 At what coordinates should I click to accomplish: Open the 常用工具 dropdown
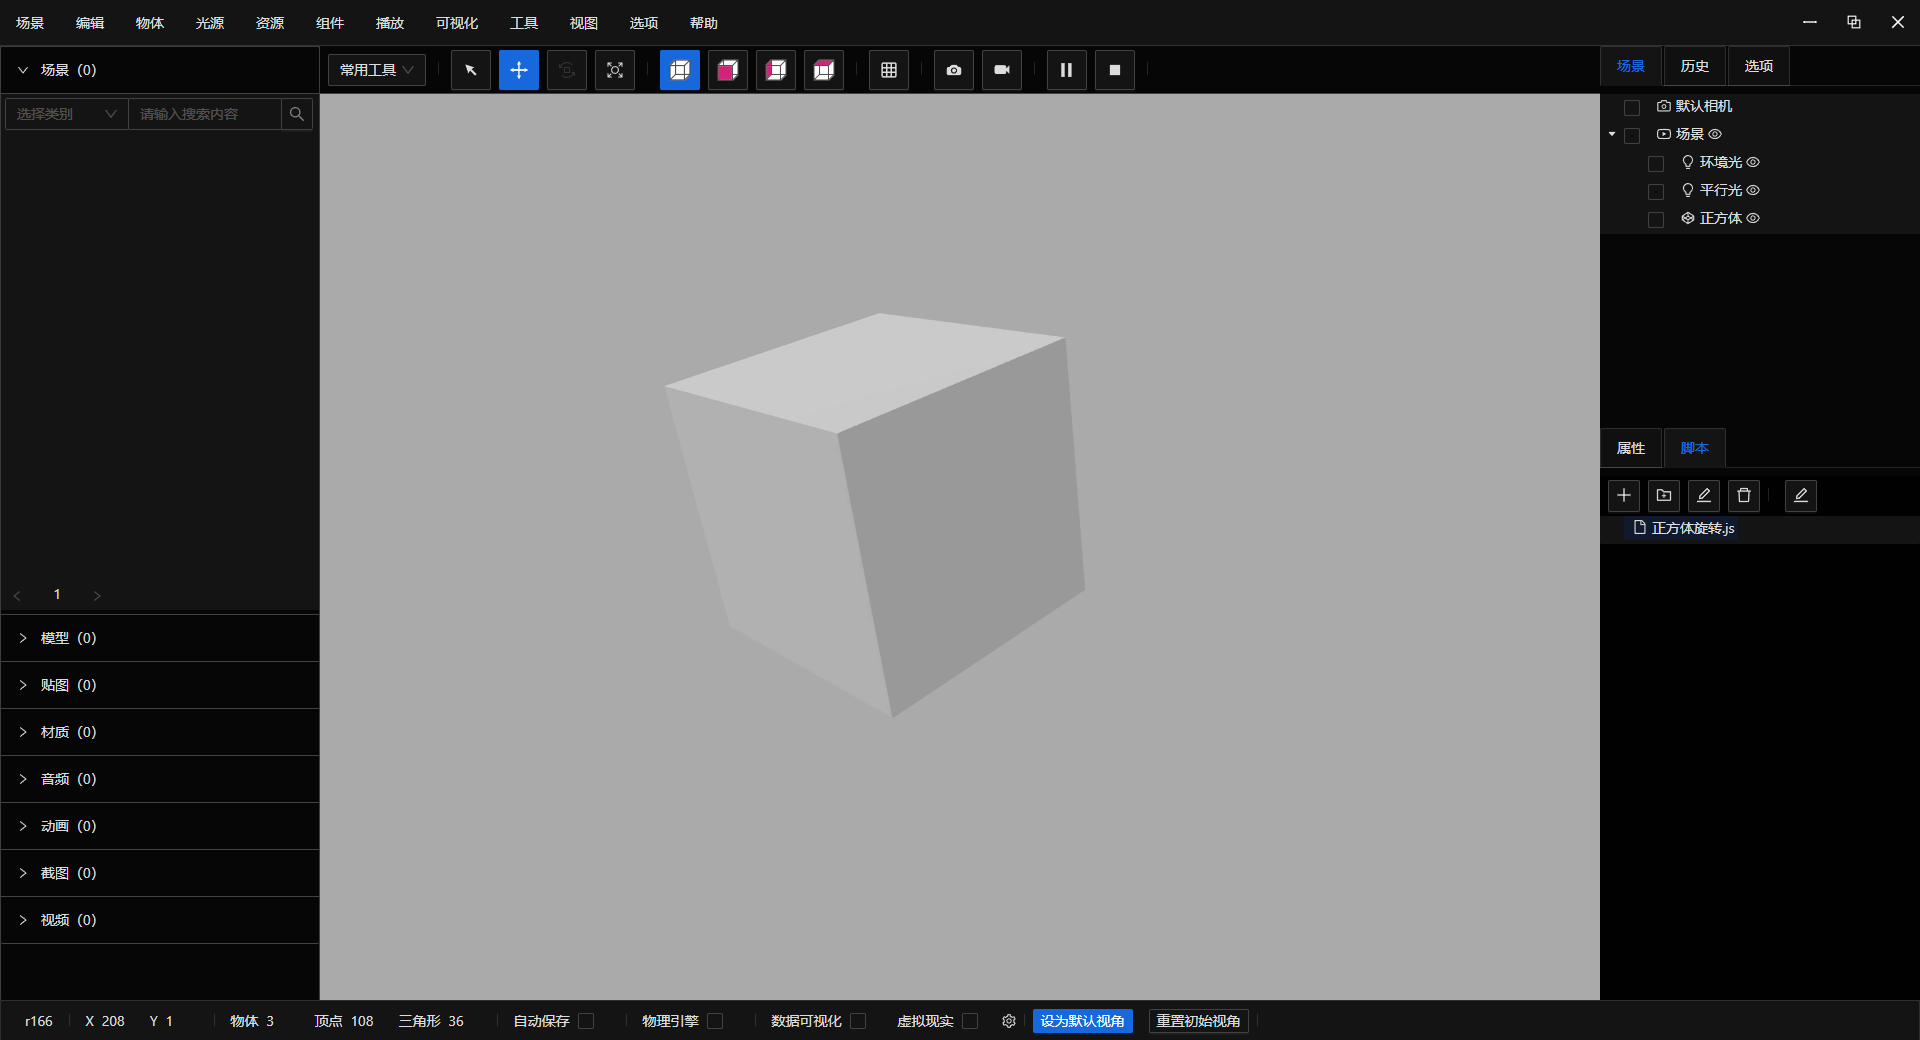click(377, 70)
